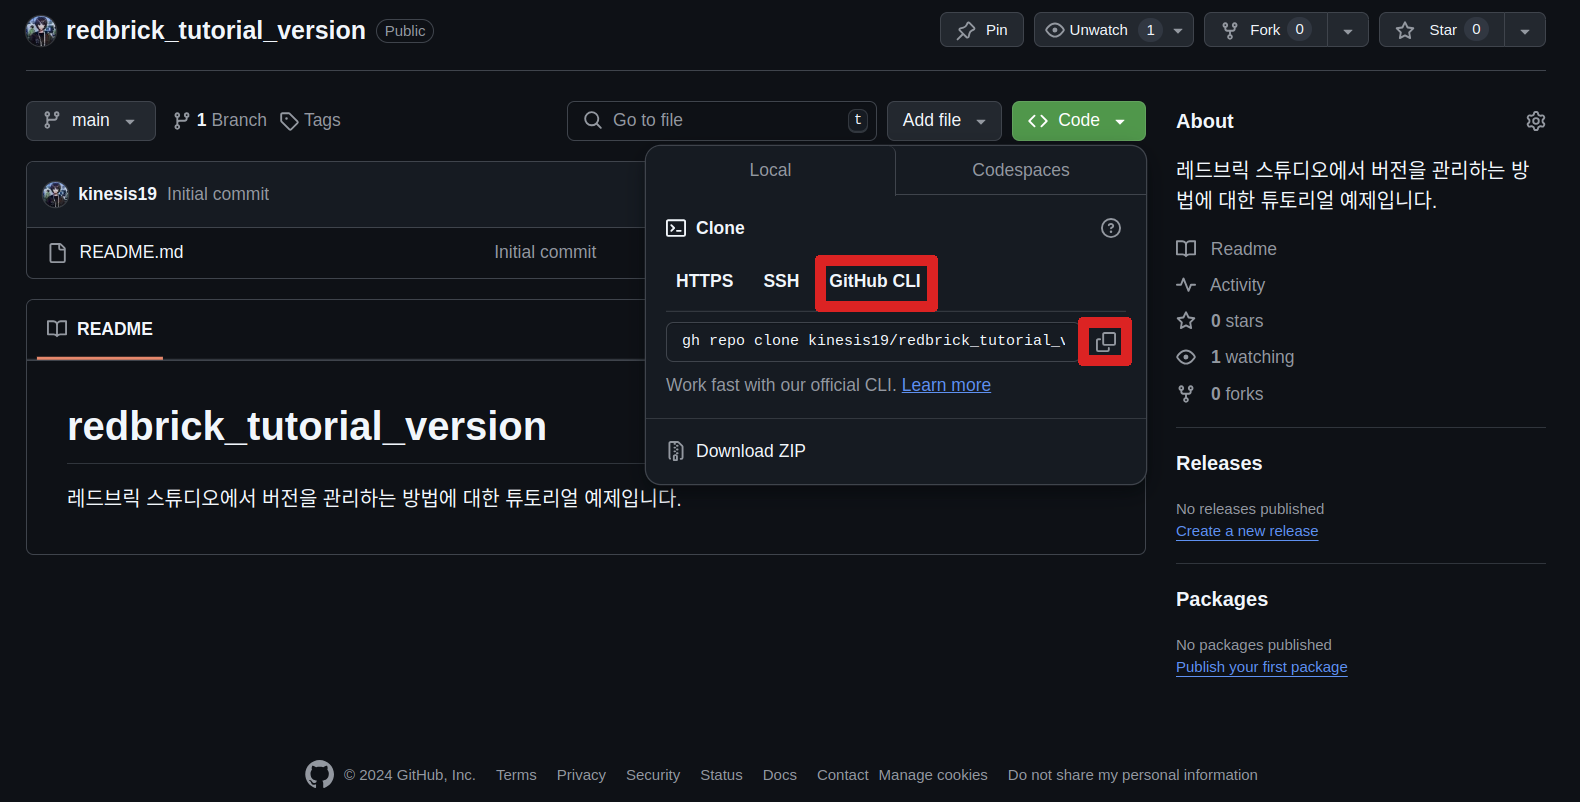This screenshot has height=802, width=1580.
Task: Open the Packages heading
Action: coord(1222,599)
